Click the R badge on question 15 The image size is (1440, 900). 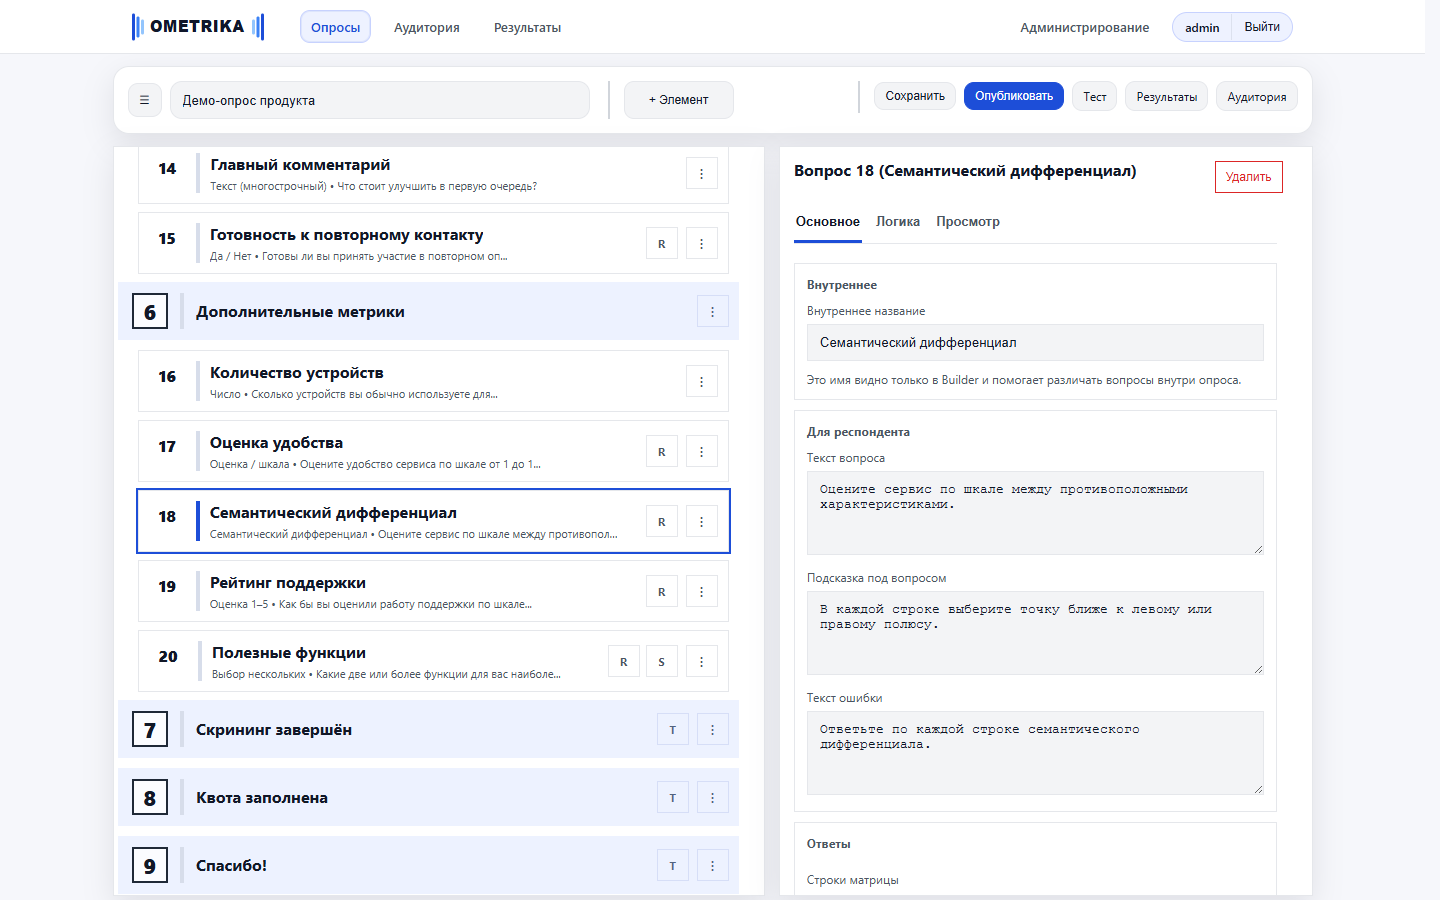pyautogui.click(x=662, y=244)
